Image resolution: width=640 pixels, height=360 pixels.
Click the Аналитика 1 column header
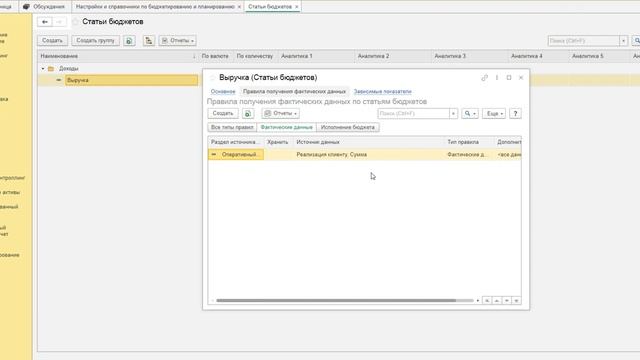pyautogui.click(x=316, y=56)
